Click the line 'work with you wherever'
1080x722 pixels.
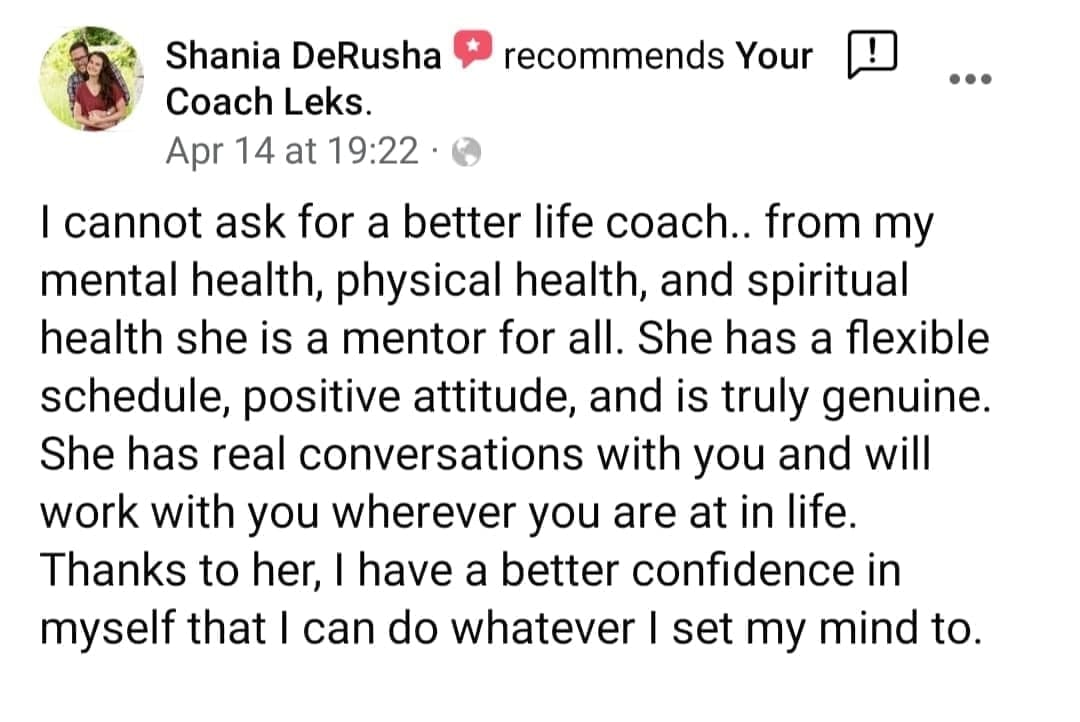click(448, 513)
